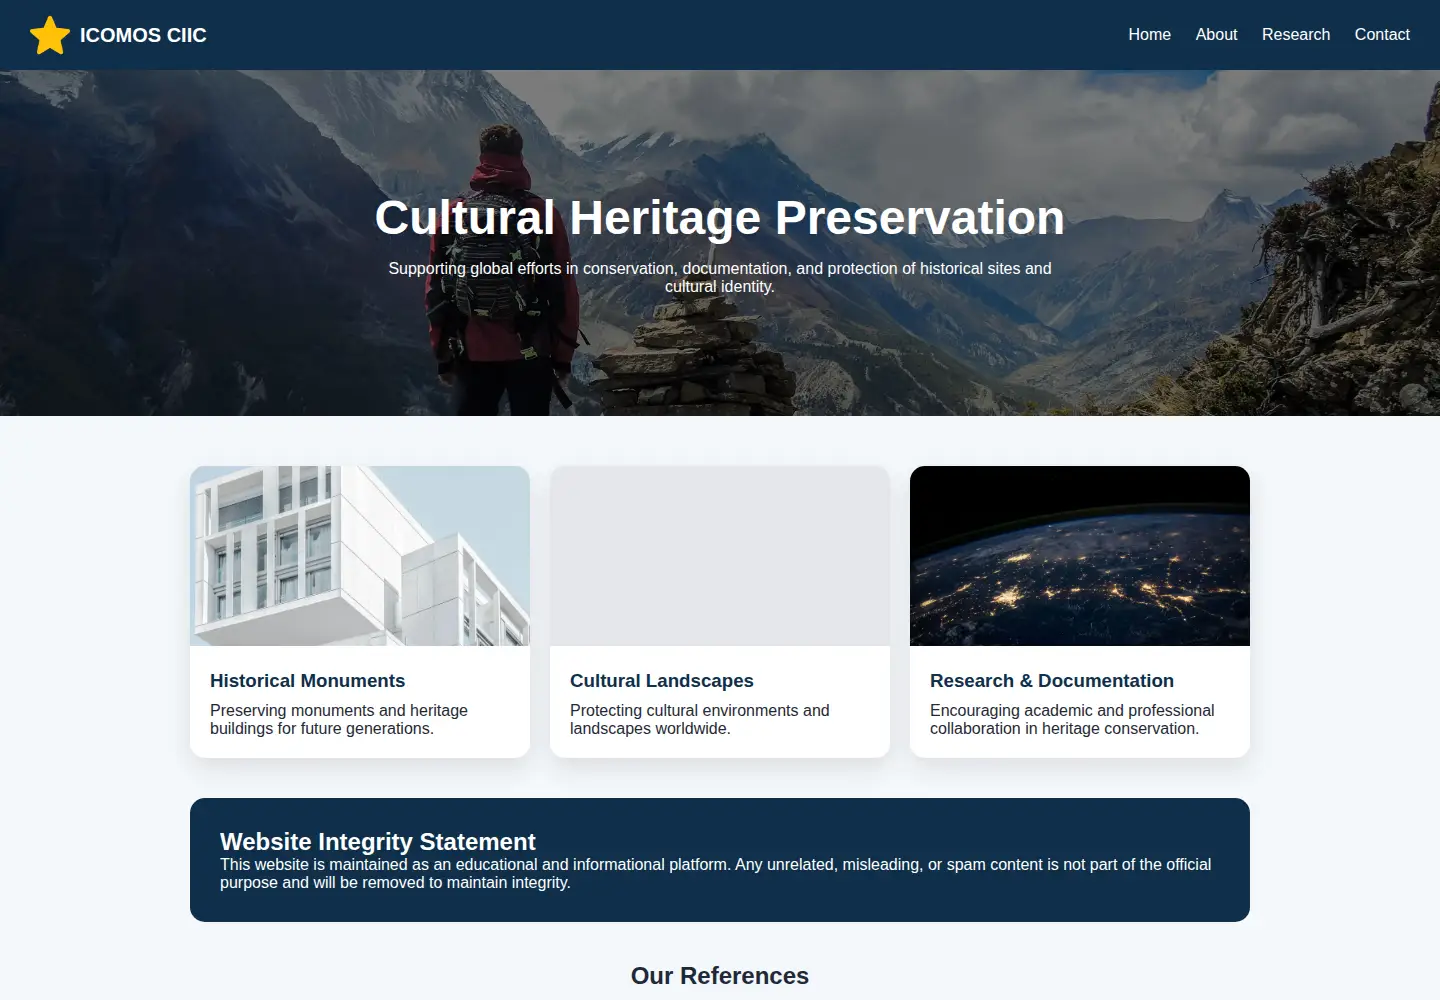
Task: Open the Contact nav link
Action: tap(1382, 34)
